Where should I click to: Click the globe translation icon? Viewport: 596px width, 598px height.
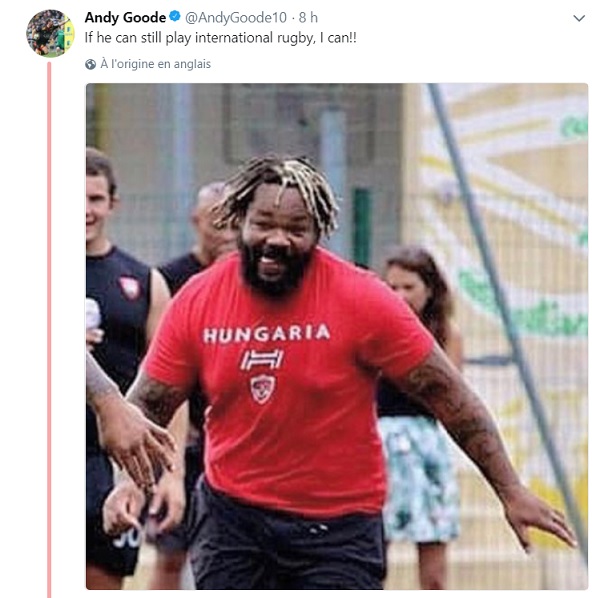90,64
